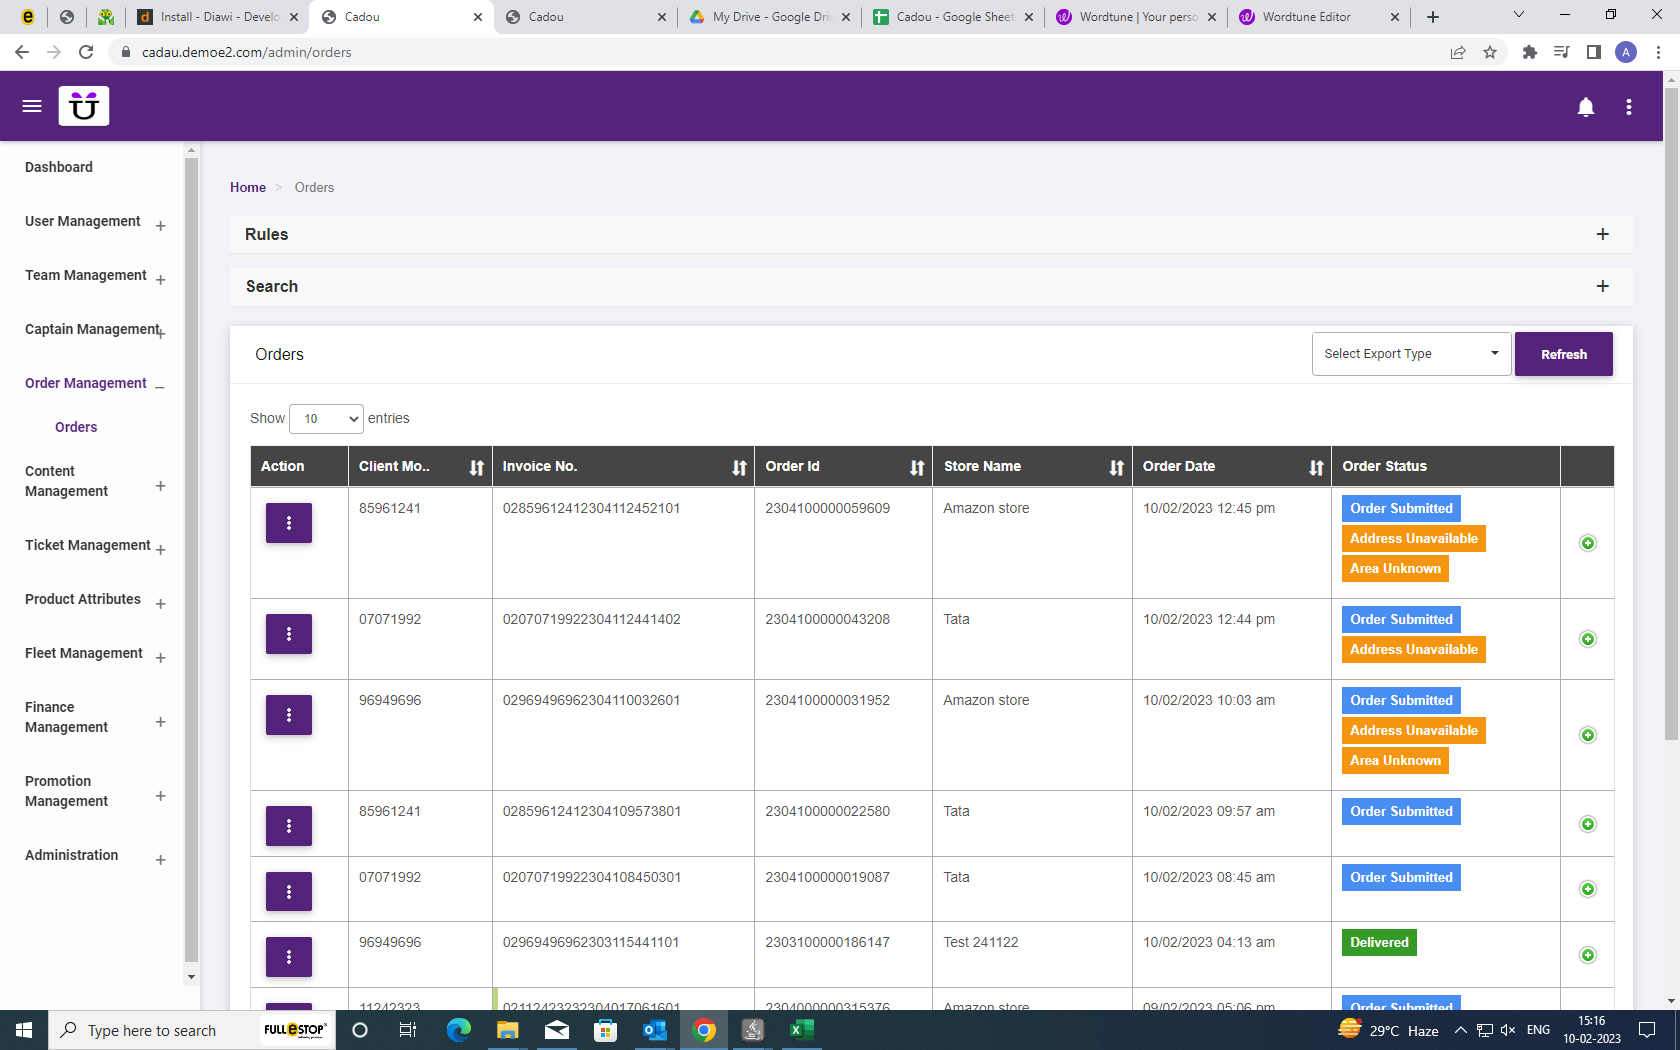The image size is (1680, 1050).
Task: Open action menu for order 2304100000019087
Action: point(289,892)
